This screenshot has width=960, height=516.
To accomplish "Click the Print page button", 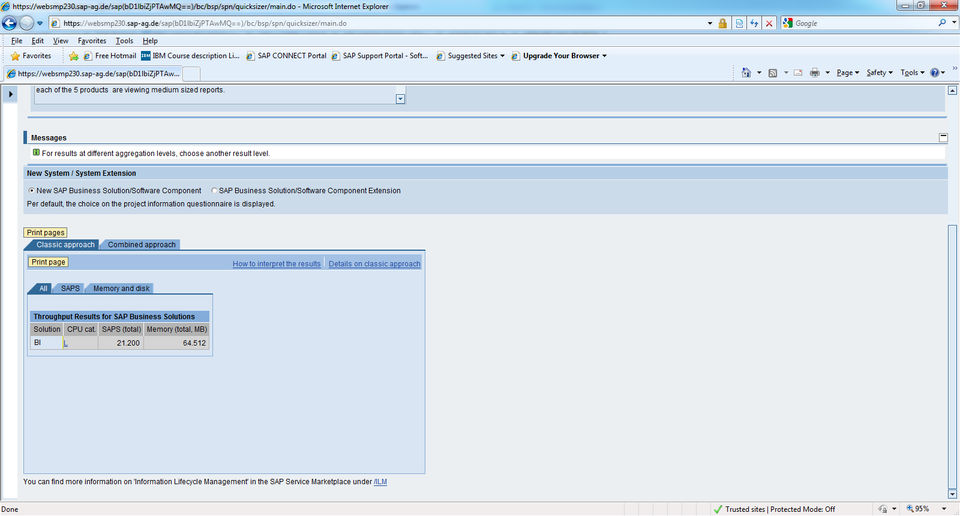I will click(48, 262).
